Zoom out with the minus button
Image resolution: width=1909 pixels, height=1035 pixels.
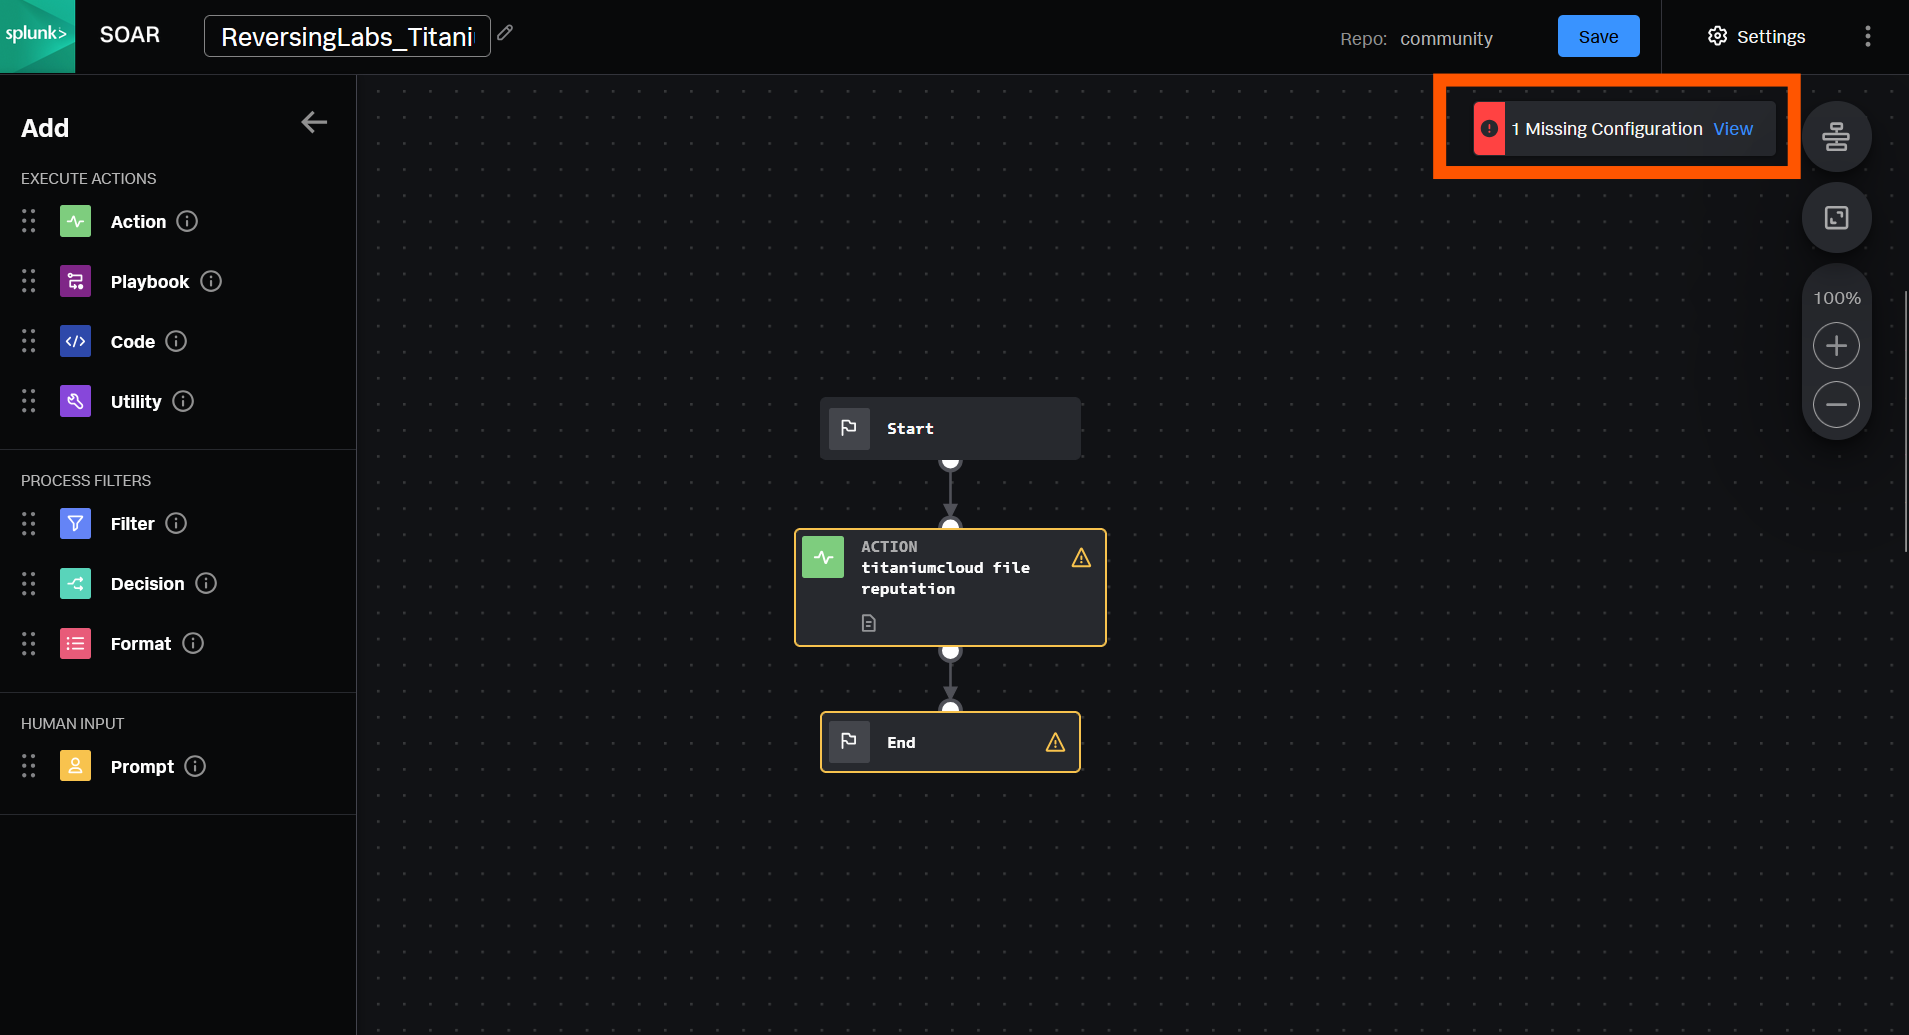pyautogui.click(x=1836, y=405)
